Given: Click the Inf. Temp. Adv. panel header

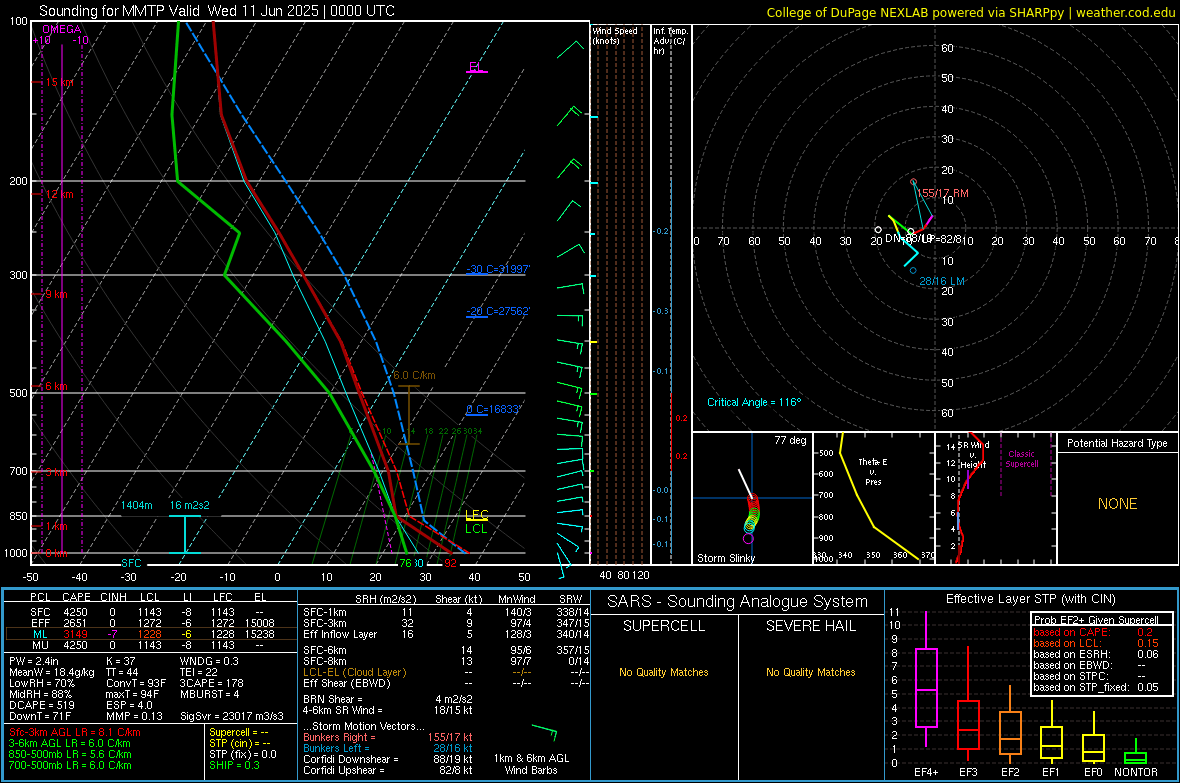Looking at the screenshot, I should (670, 41).
